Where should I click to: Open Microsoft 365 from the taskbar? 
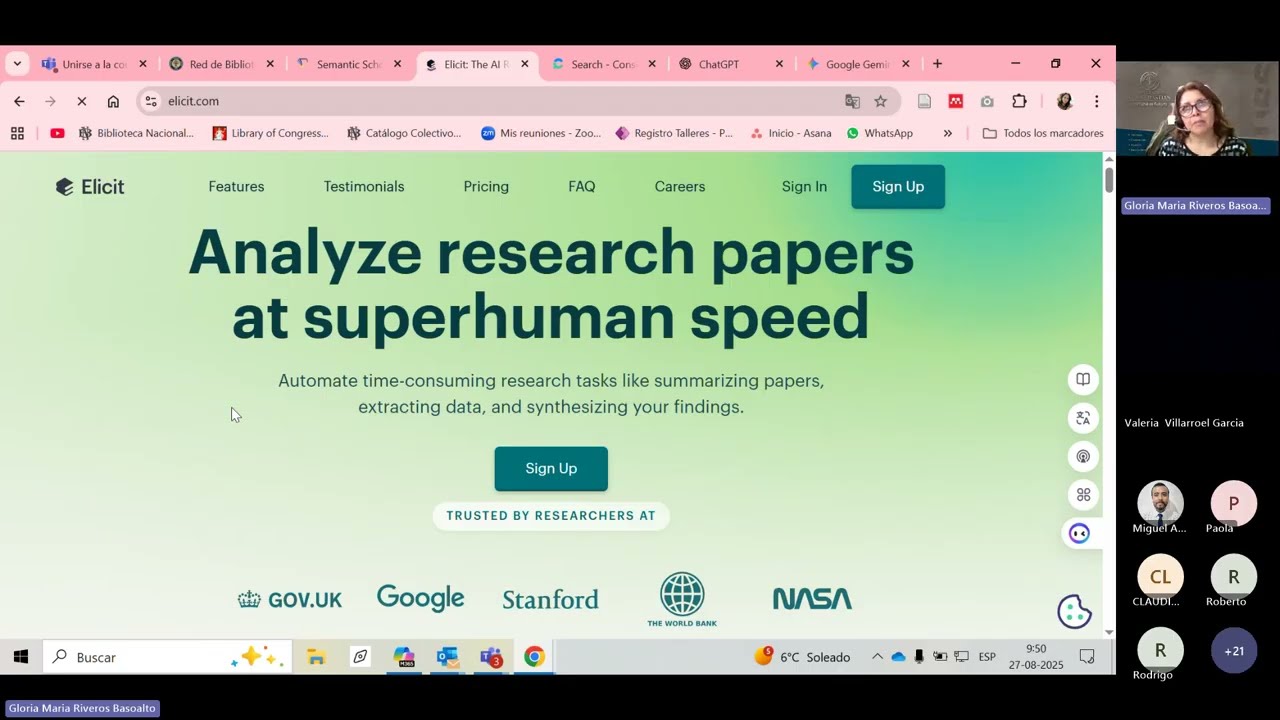coord(404,657)
